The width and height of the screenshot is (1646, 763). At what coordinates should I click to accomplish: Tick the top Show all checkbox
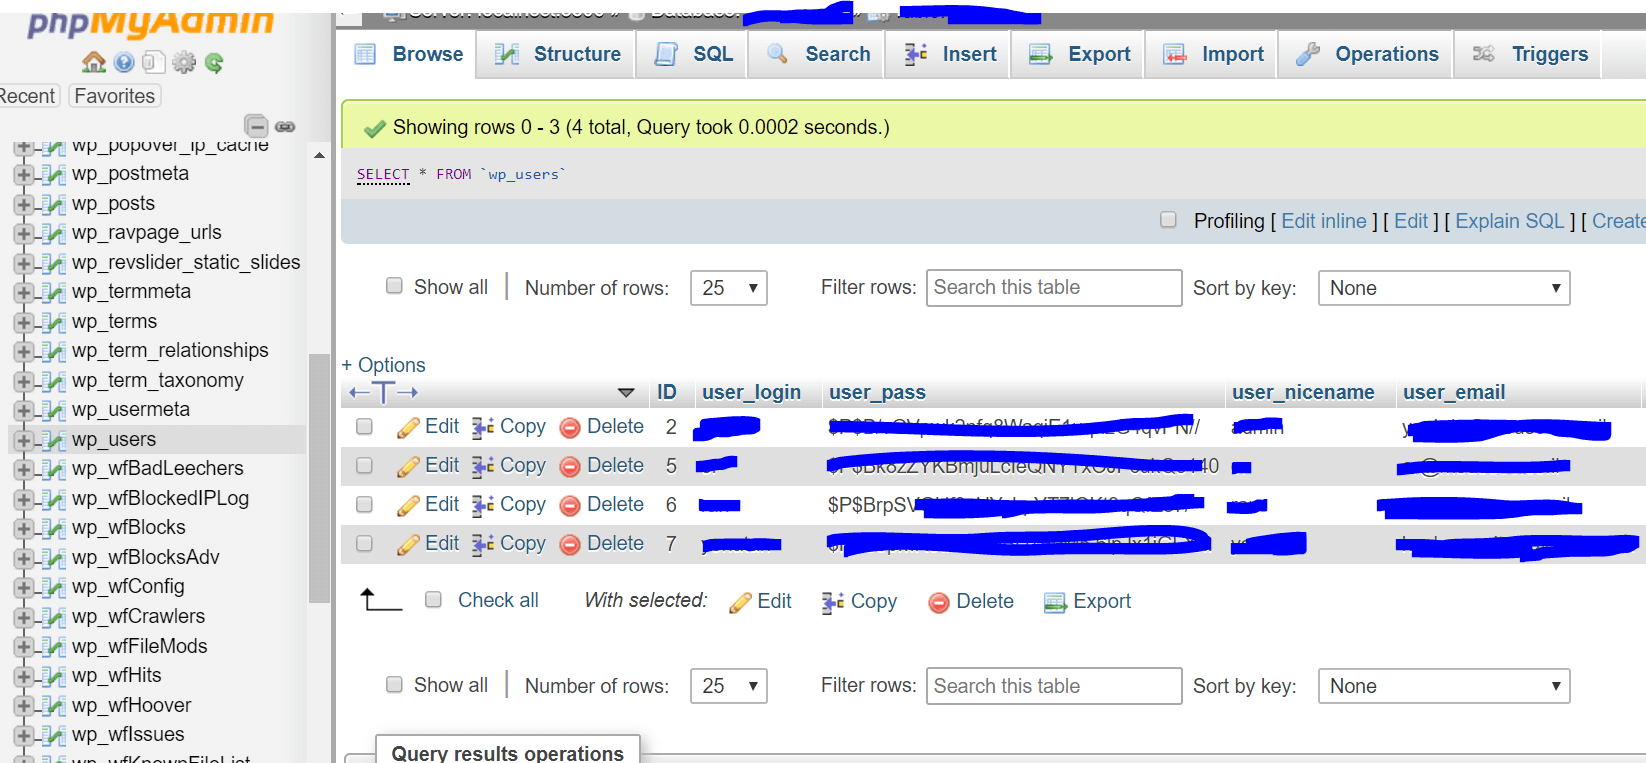[x=394, y=286]
